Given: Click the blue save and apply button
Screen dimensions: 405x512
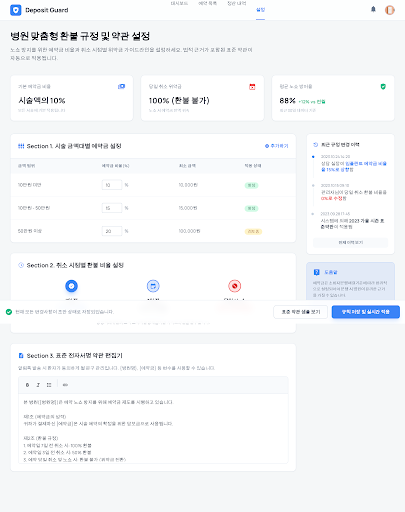Looking at the screenshot, I should pos(366,312).
